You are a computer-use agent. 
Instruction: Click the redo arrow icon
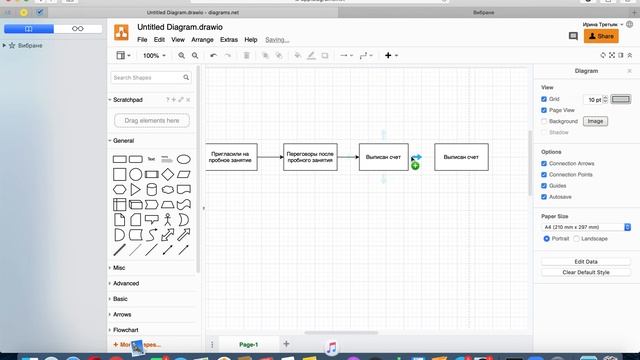228,56
